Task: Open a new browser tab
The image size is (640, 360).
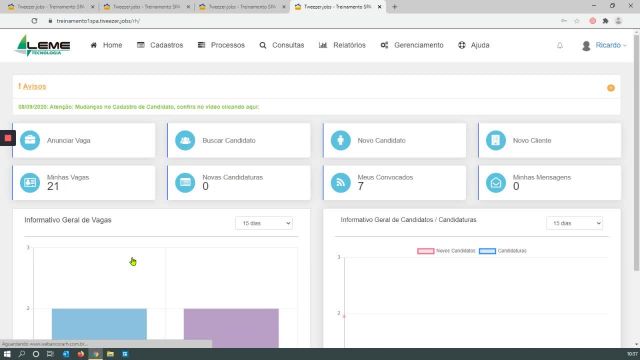Action: click(x=394, y=7)
